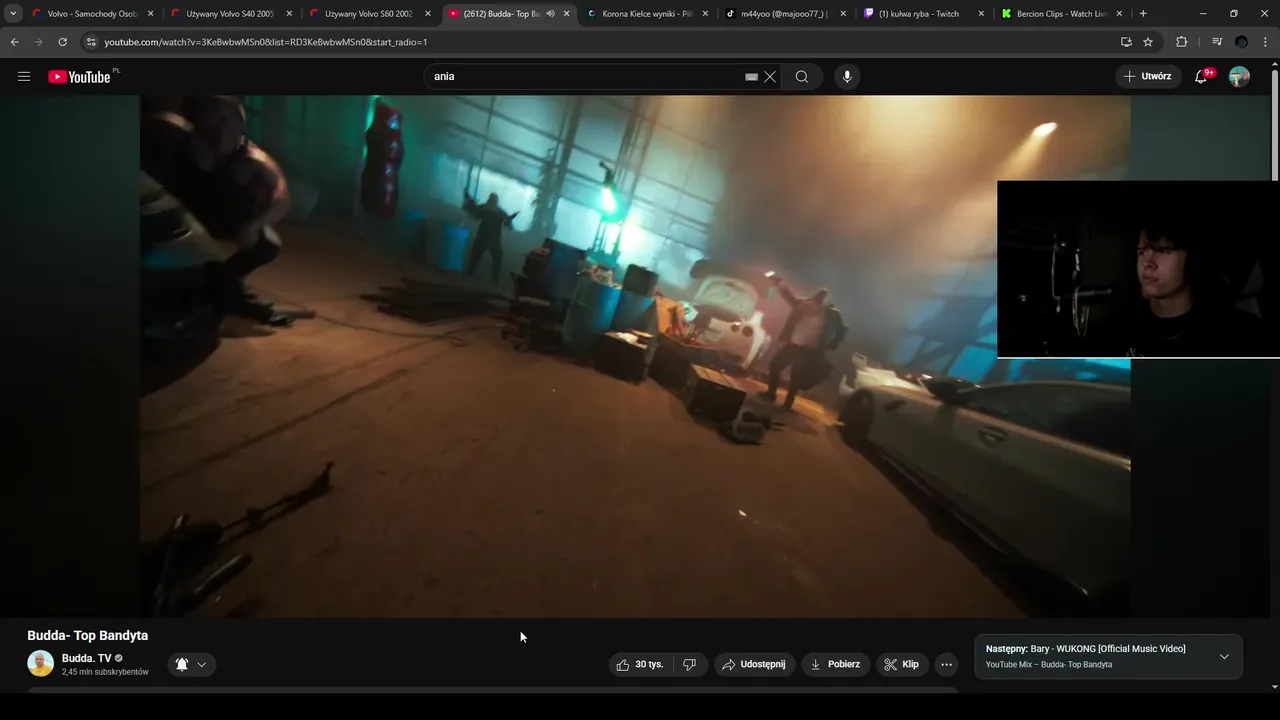This screenshot has width=1280, height=720.
Task: Like the video with thumbs-up 30 tys.
Action: [x=640, y=664]
